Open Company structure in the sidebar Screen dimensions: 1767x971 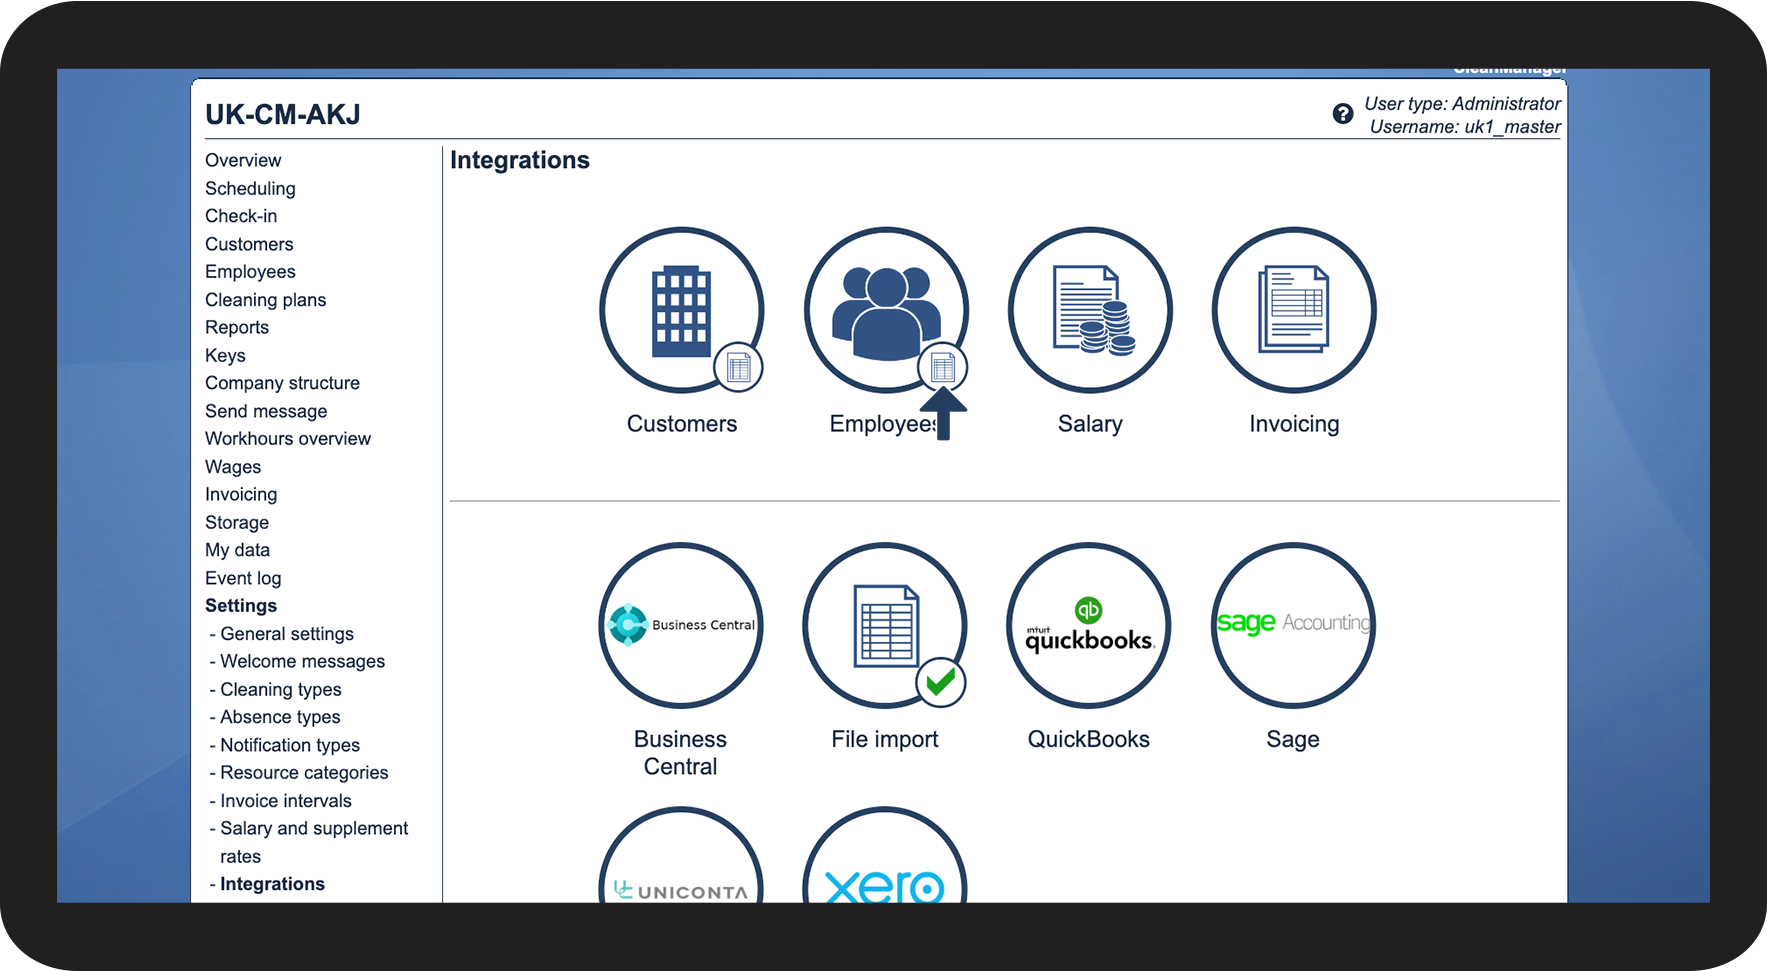coord(282,383)
